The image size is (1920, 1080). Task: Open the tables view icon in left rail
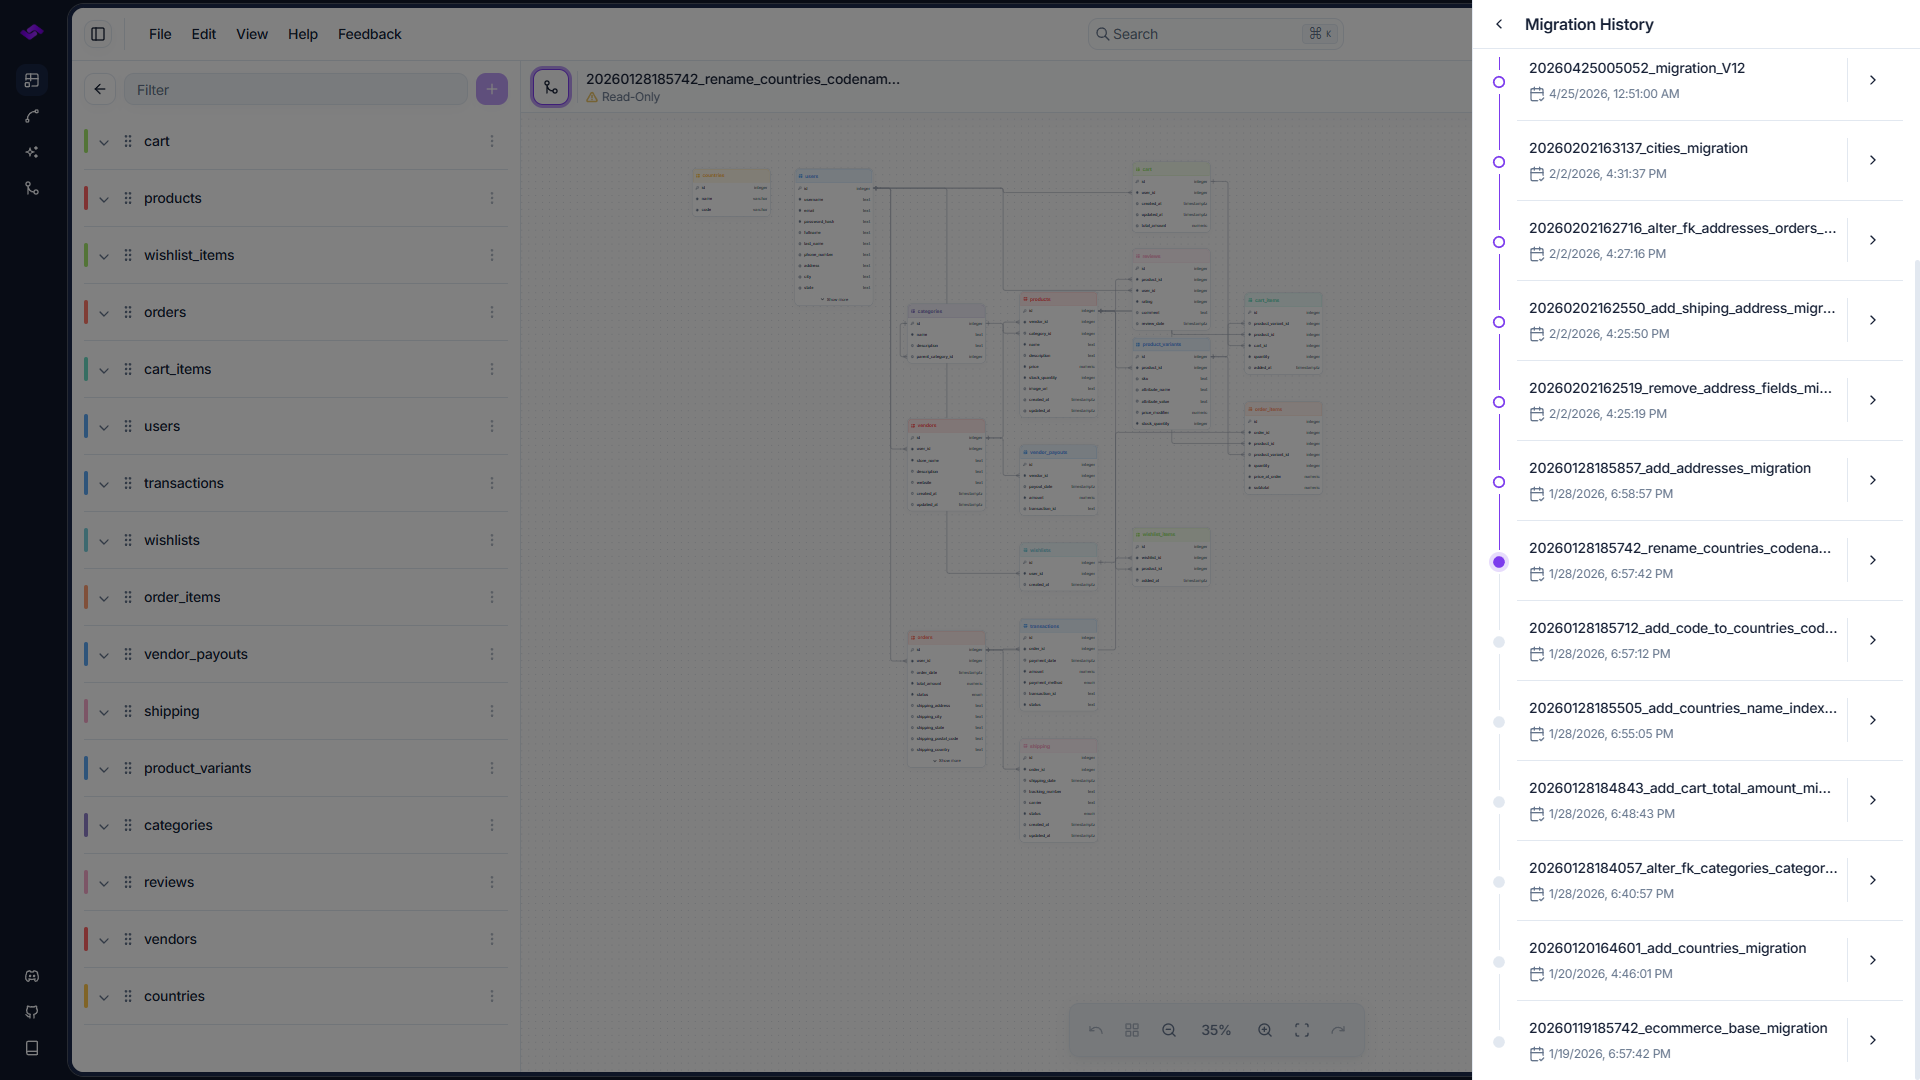tap(32, 80)
